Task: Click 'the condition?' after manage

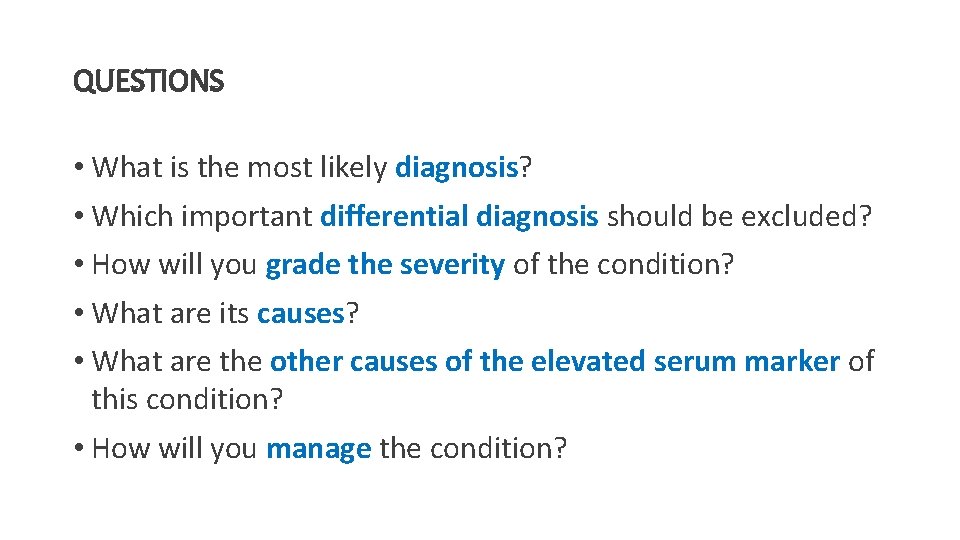Action: (x=473, y=448)
